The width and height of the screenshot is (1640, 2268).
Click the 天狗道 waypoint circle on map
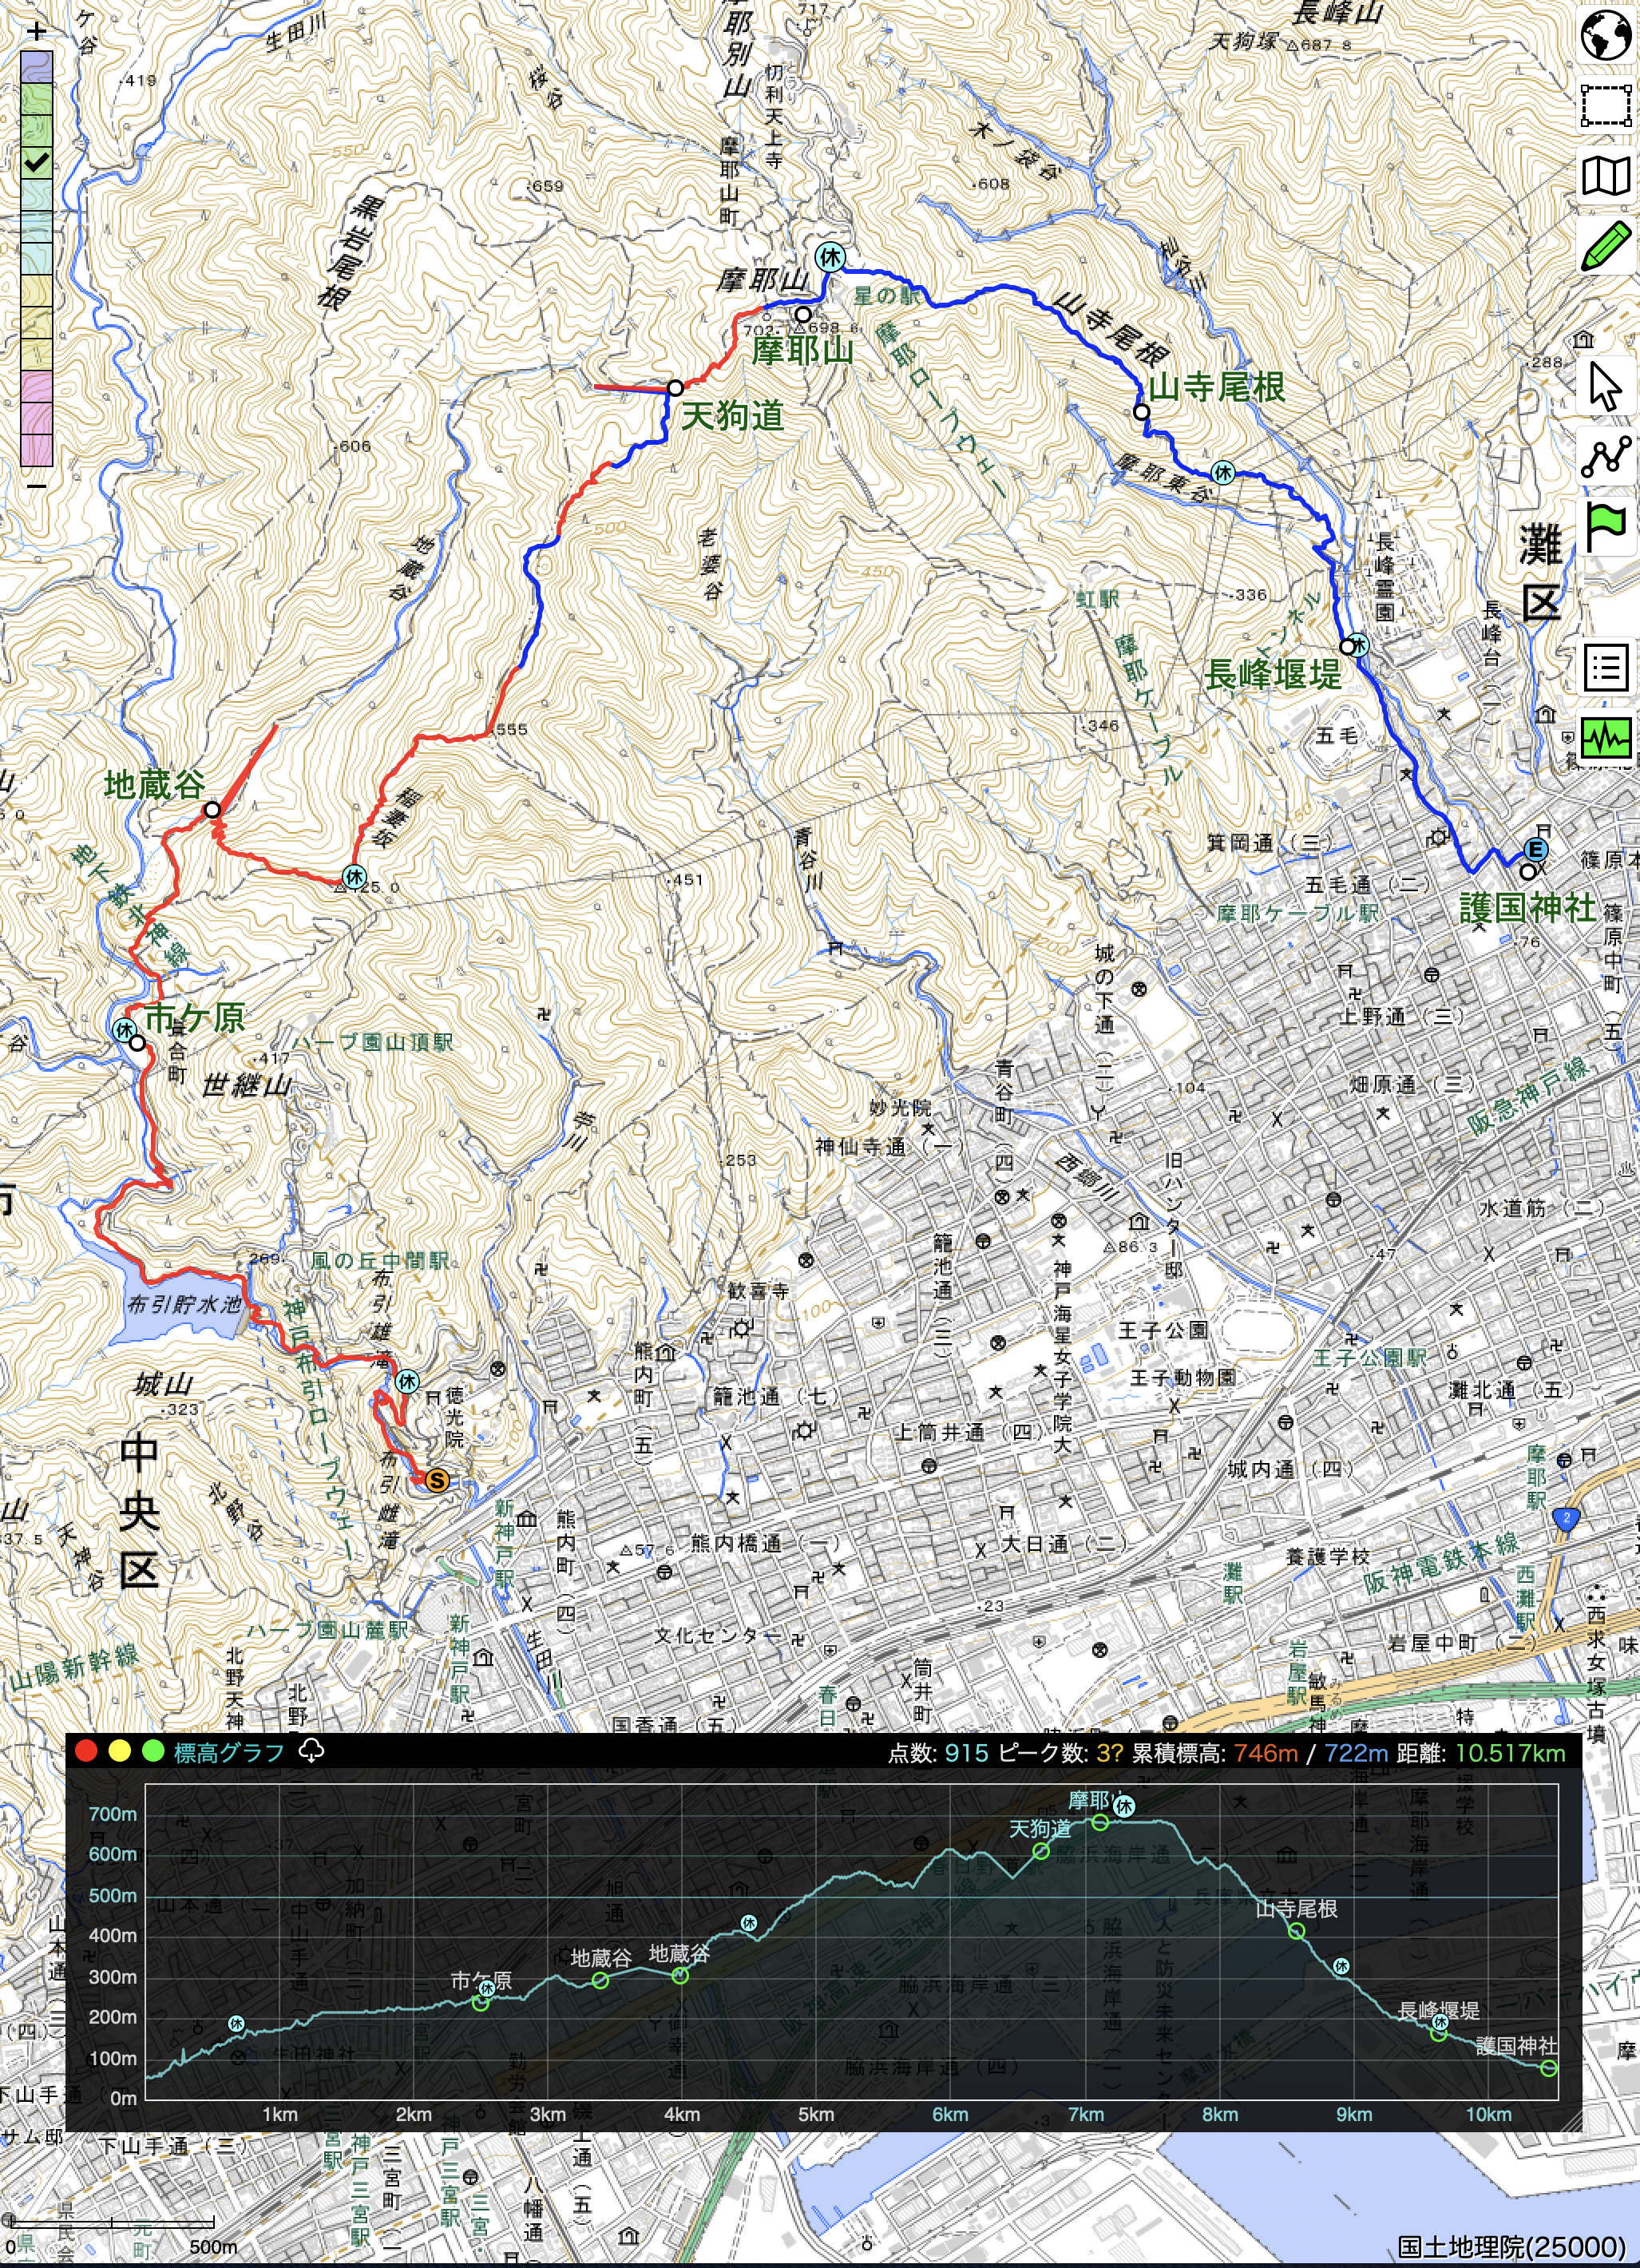tap(676, 388)
